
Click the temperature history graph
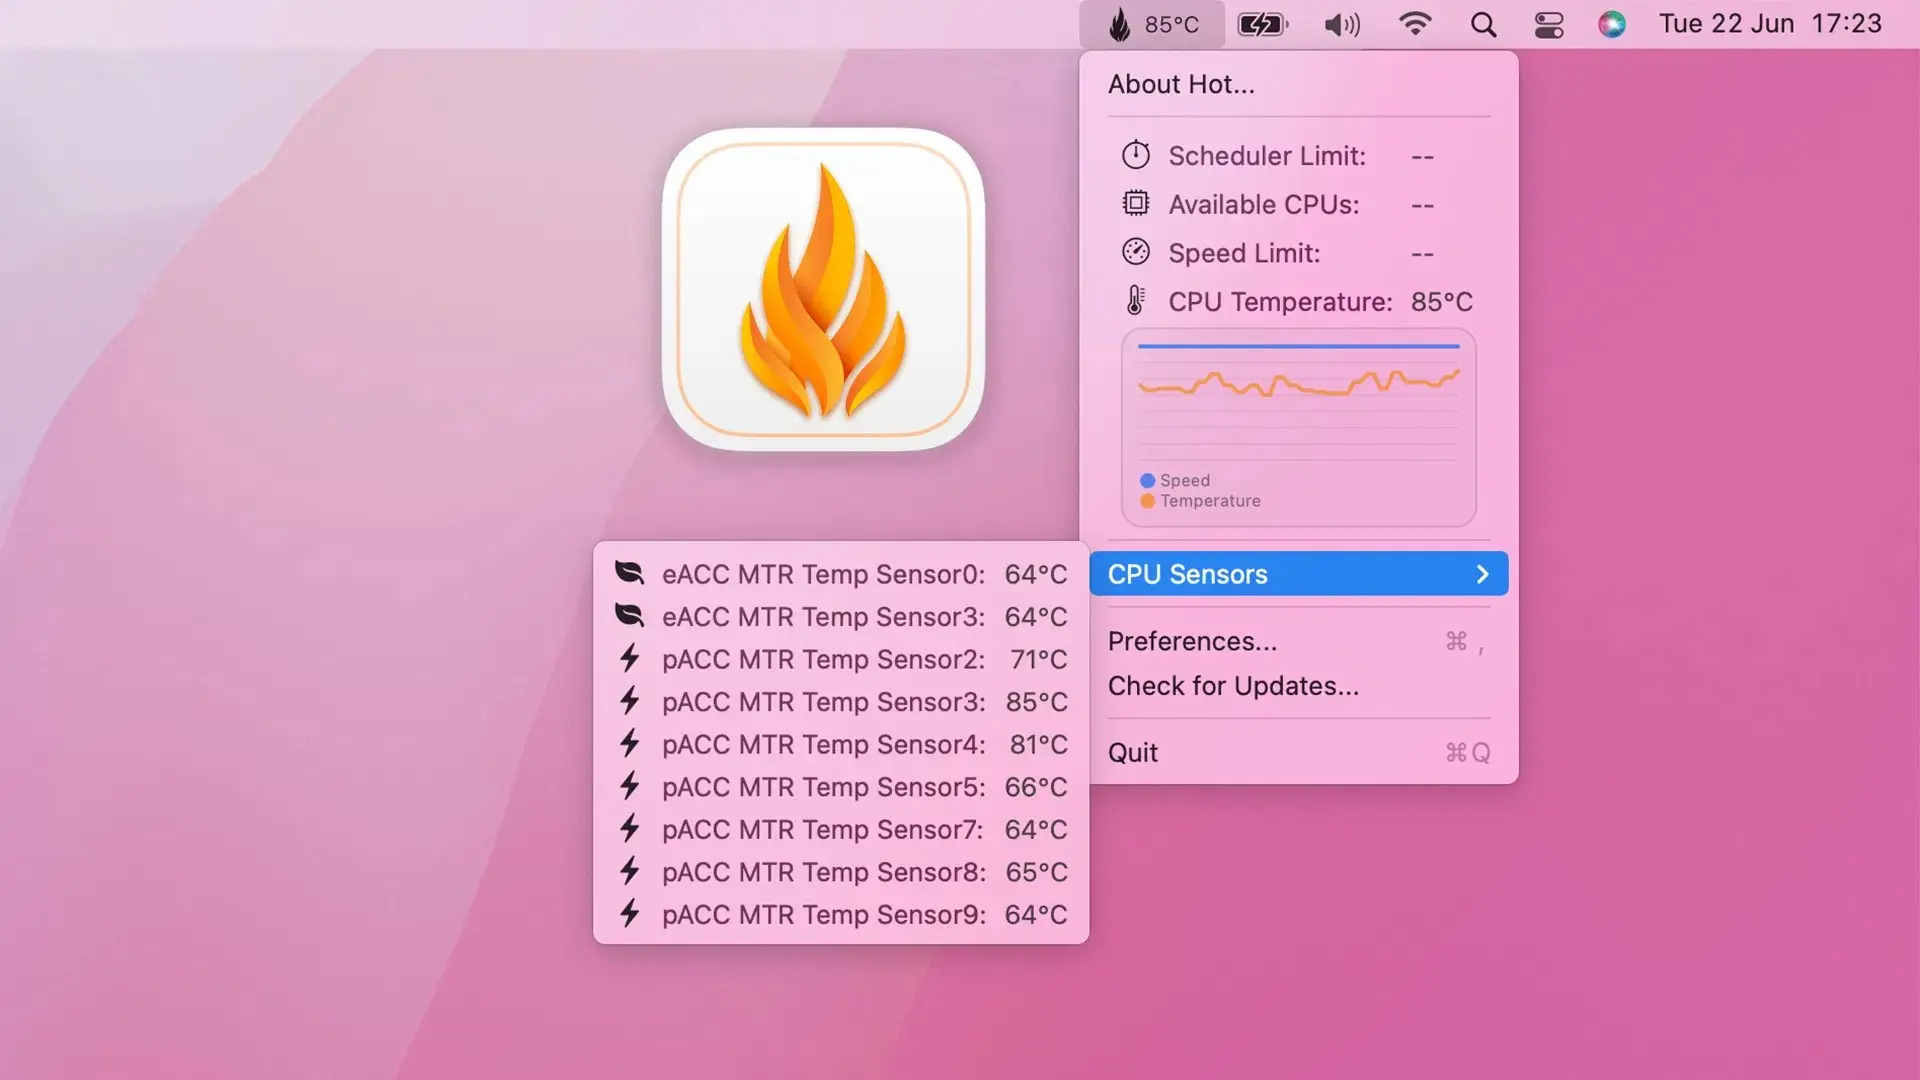click(x=1298, y=427)
